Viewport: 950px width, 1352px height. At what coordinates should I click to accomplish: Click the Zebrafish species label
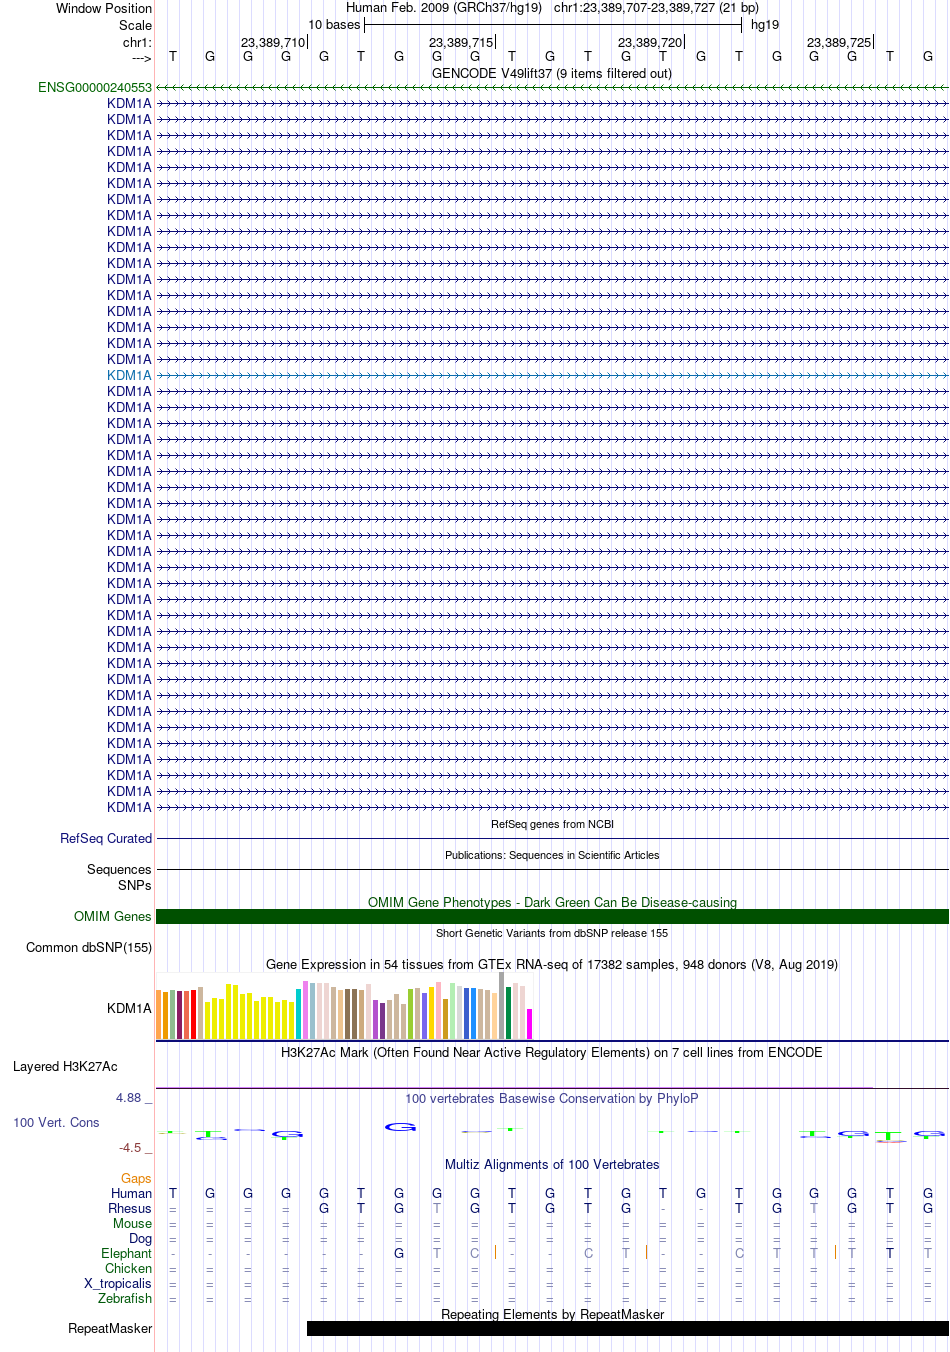(125, 1299)
